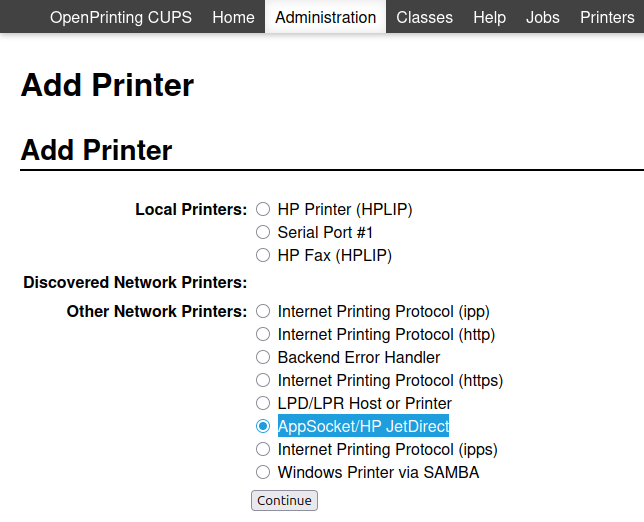Switch to the Classes tab
Screen dimensions: 644x522
pyautogui.click(x=424, y=17)
